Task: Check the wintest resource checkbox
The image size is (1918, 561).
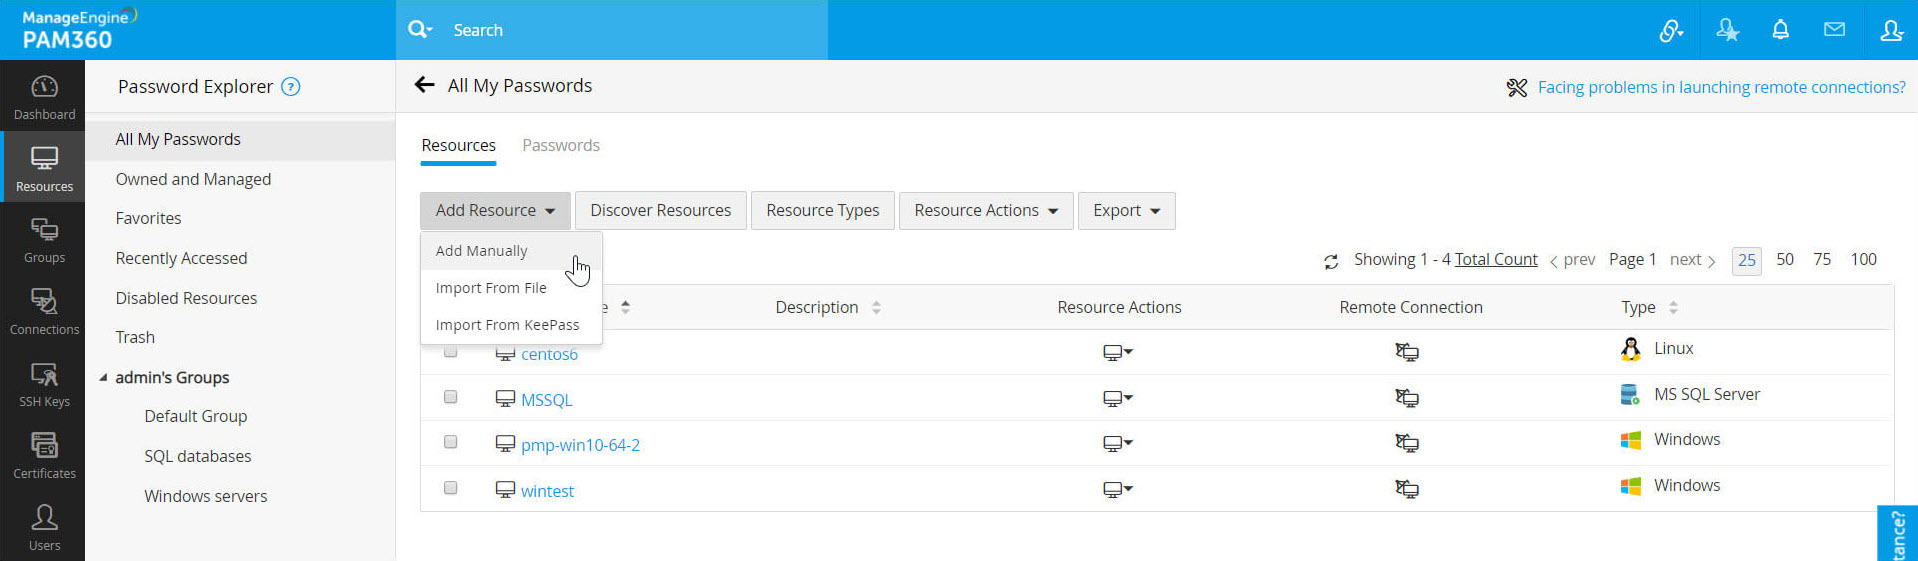Action: [x=451, y=488]
